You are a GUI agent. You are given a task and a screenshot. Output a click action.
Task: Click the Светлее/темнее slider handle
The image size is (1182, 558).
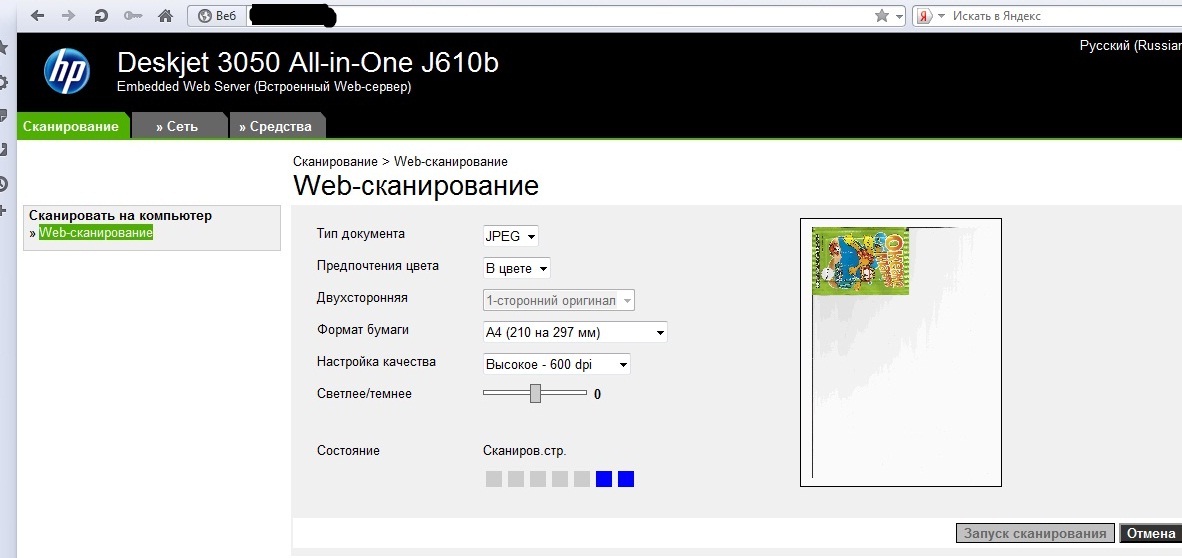coord(535,393)
